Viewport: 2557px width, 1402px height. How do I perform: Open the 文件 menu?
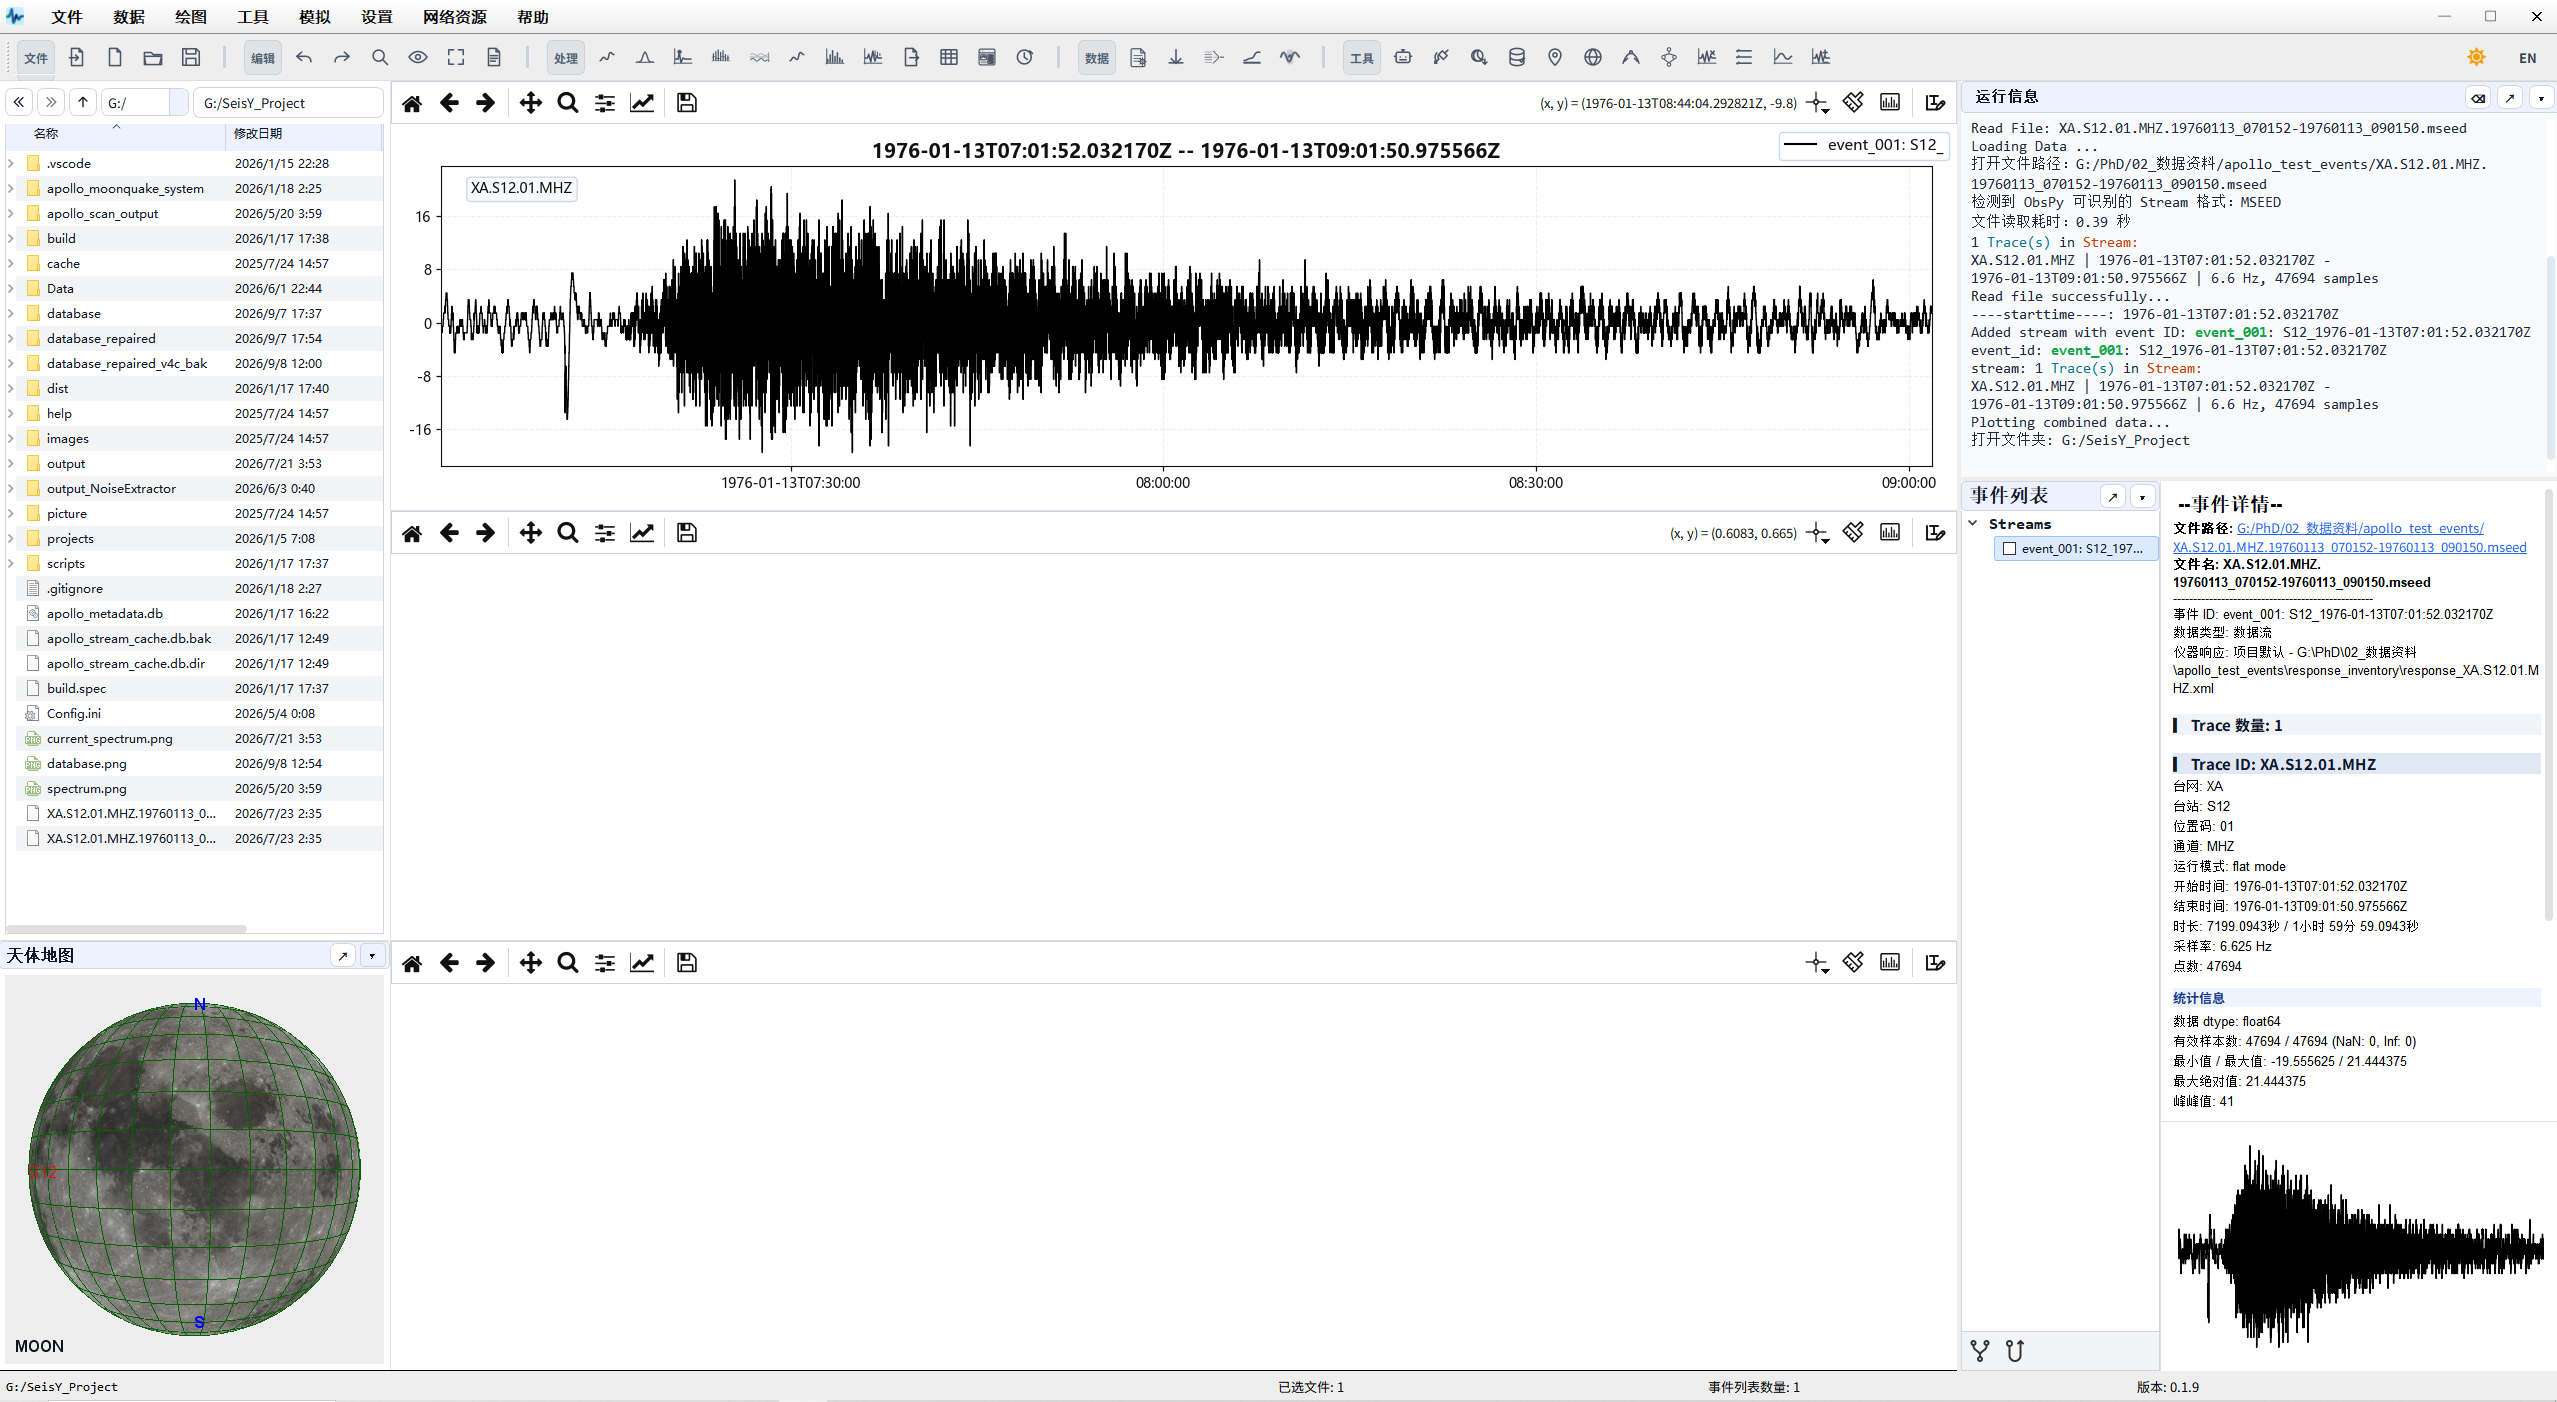pos(67,17)
